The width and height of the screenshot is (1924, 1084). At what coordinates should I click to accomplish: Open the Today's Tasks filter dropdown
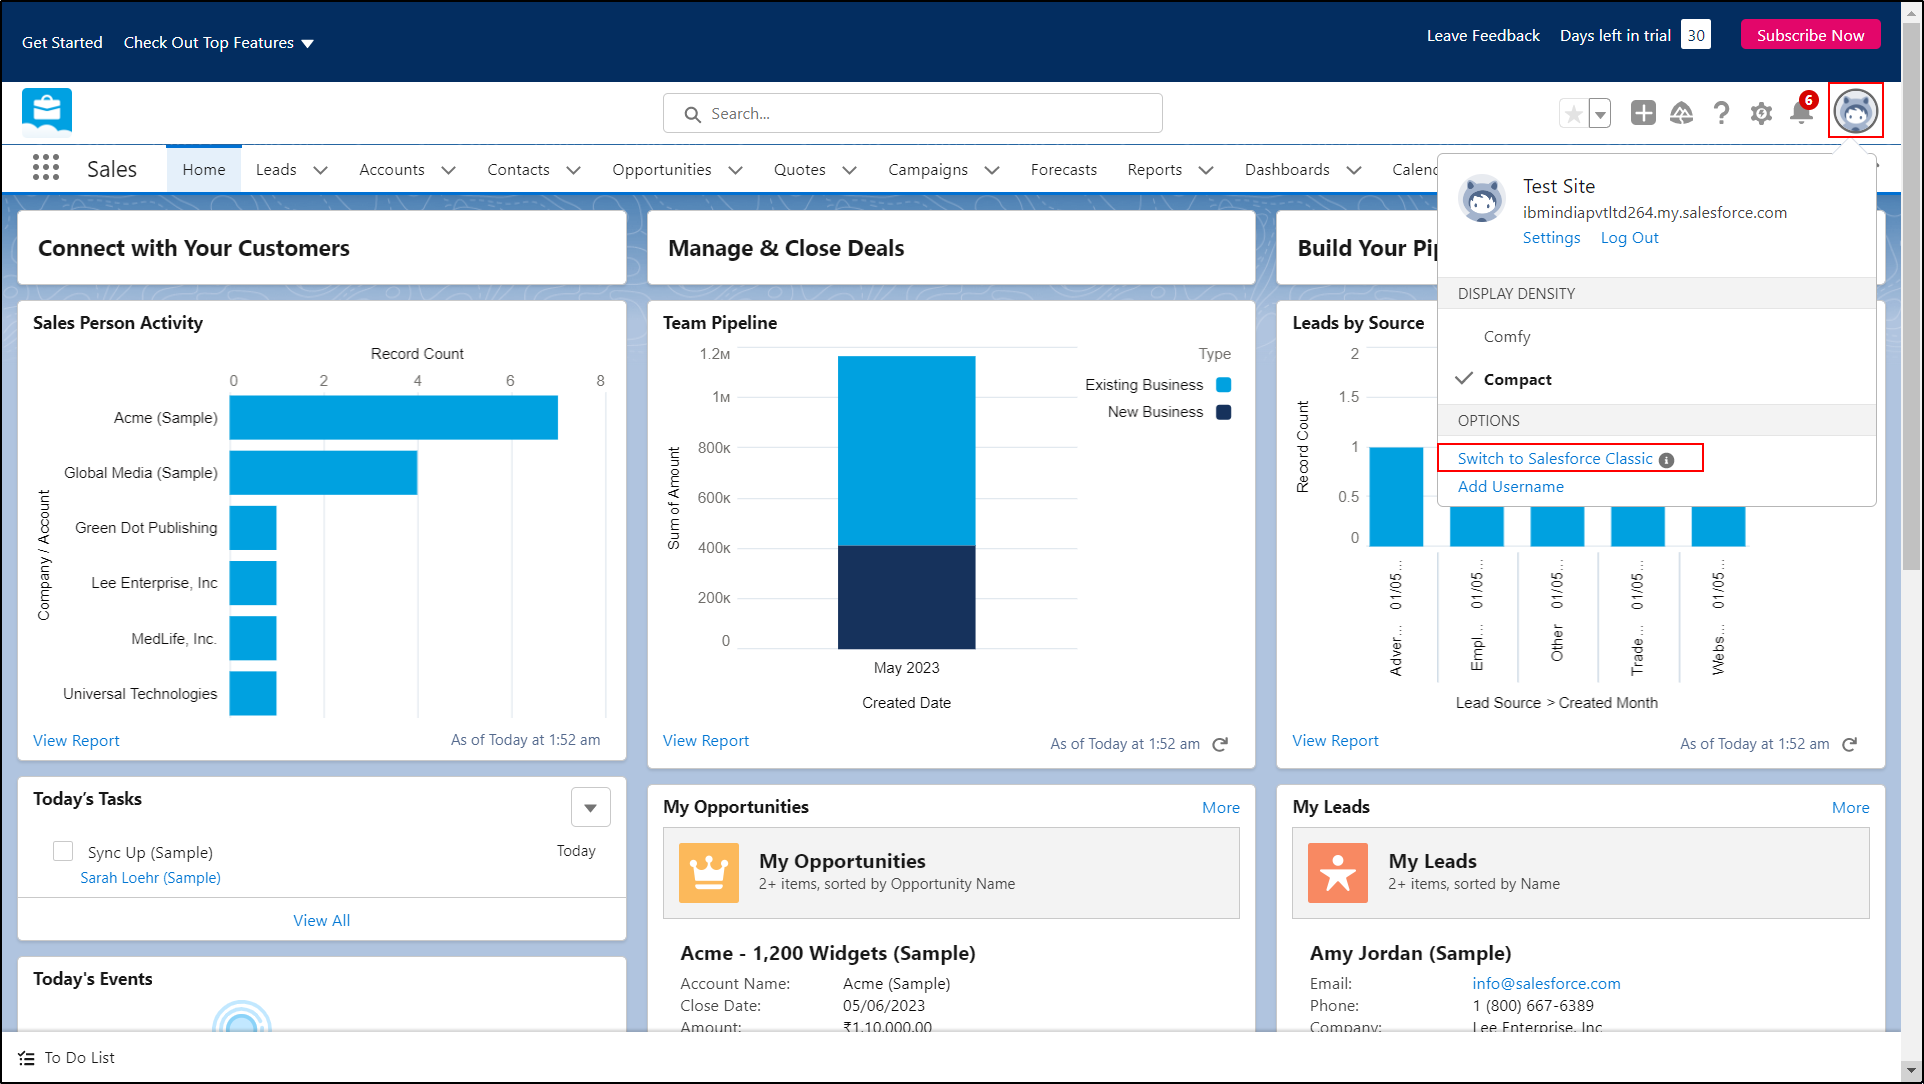[590, 807]
